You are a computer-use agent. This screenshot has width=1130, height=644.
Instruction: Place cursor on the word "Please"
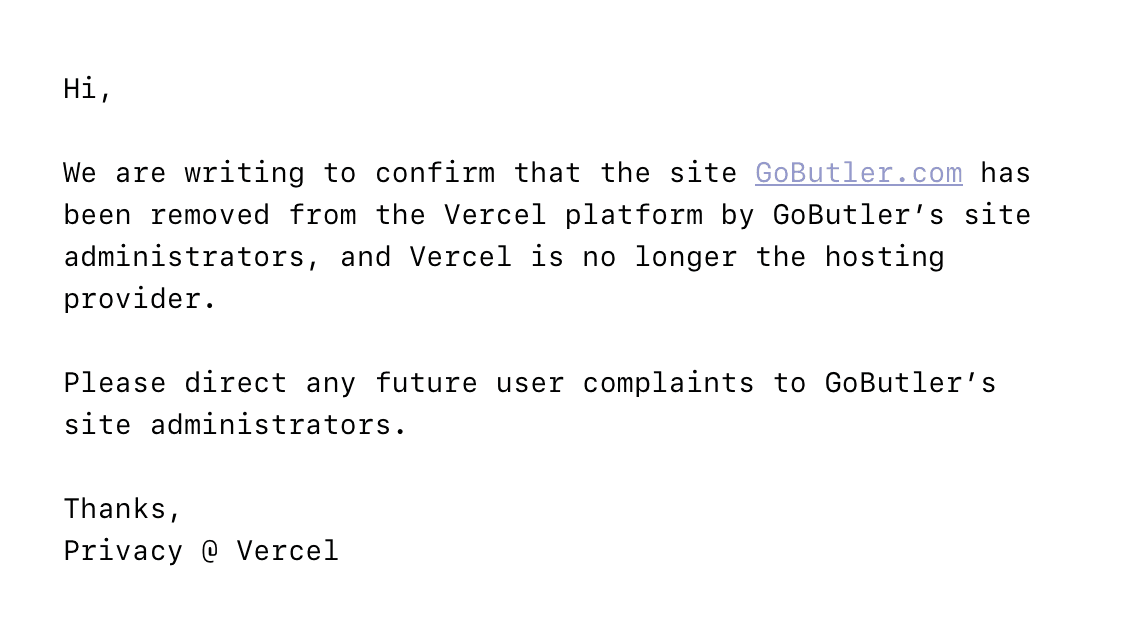pos(115,383)
